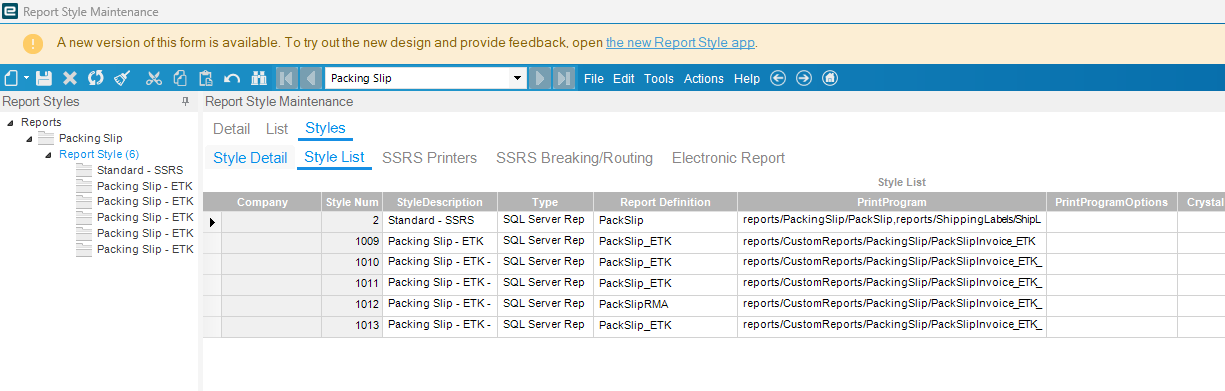Pin the Report Styles tree panel
This screenshot has width=1225, height=391.
(x=185, y=102)
